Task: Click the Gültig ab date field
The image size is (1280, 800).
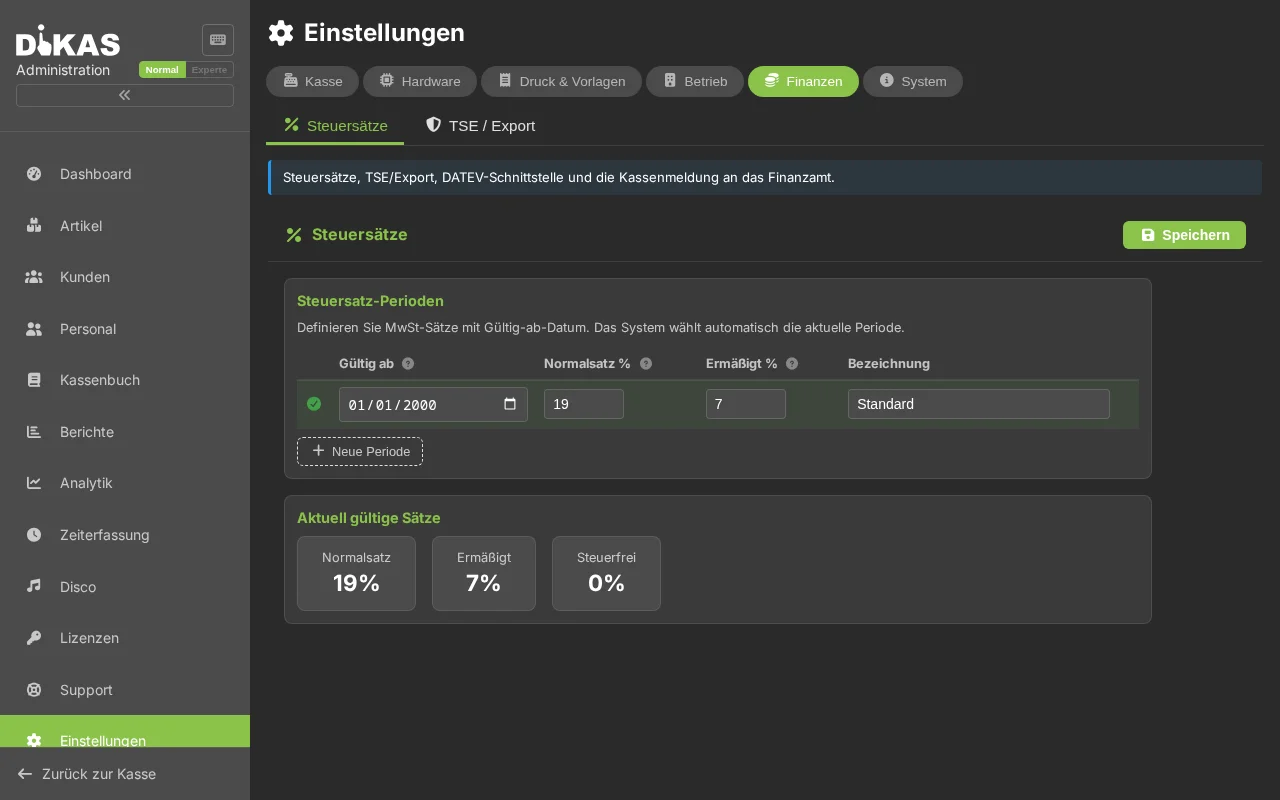Action: pyautogui.click(x=433, y=404)
